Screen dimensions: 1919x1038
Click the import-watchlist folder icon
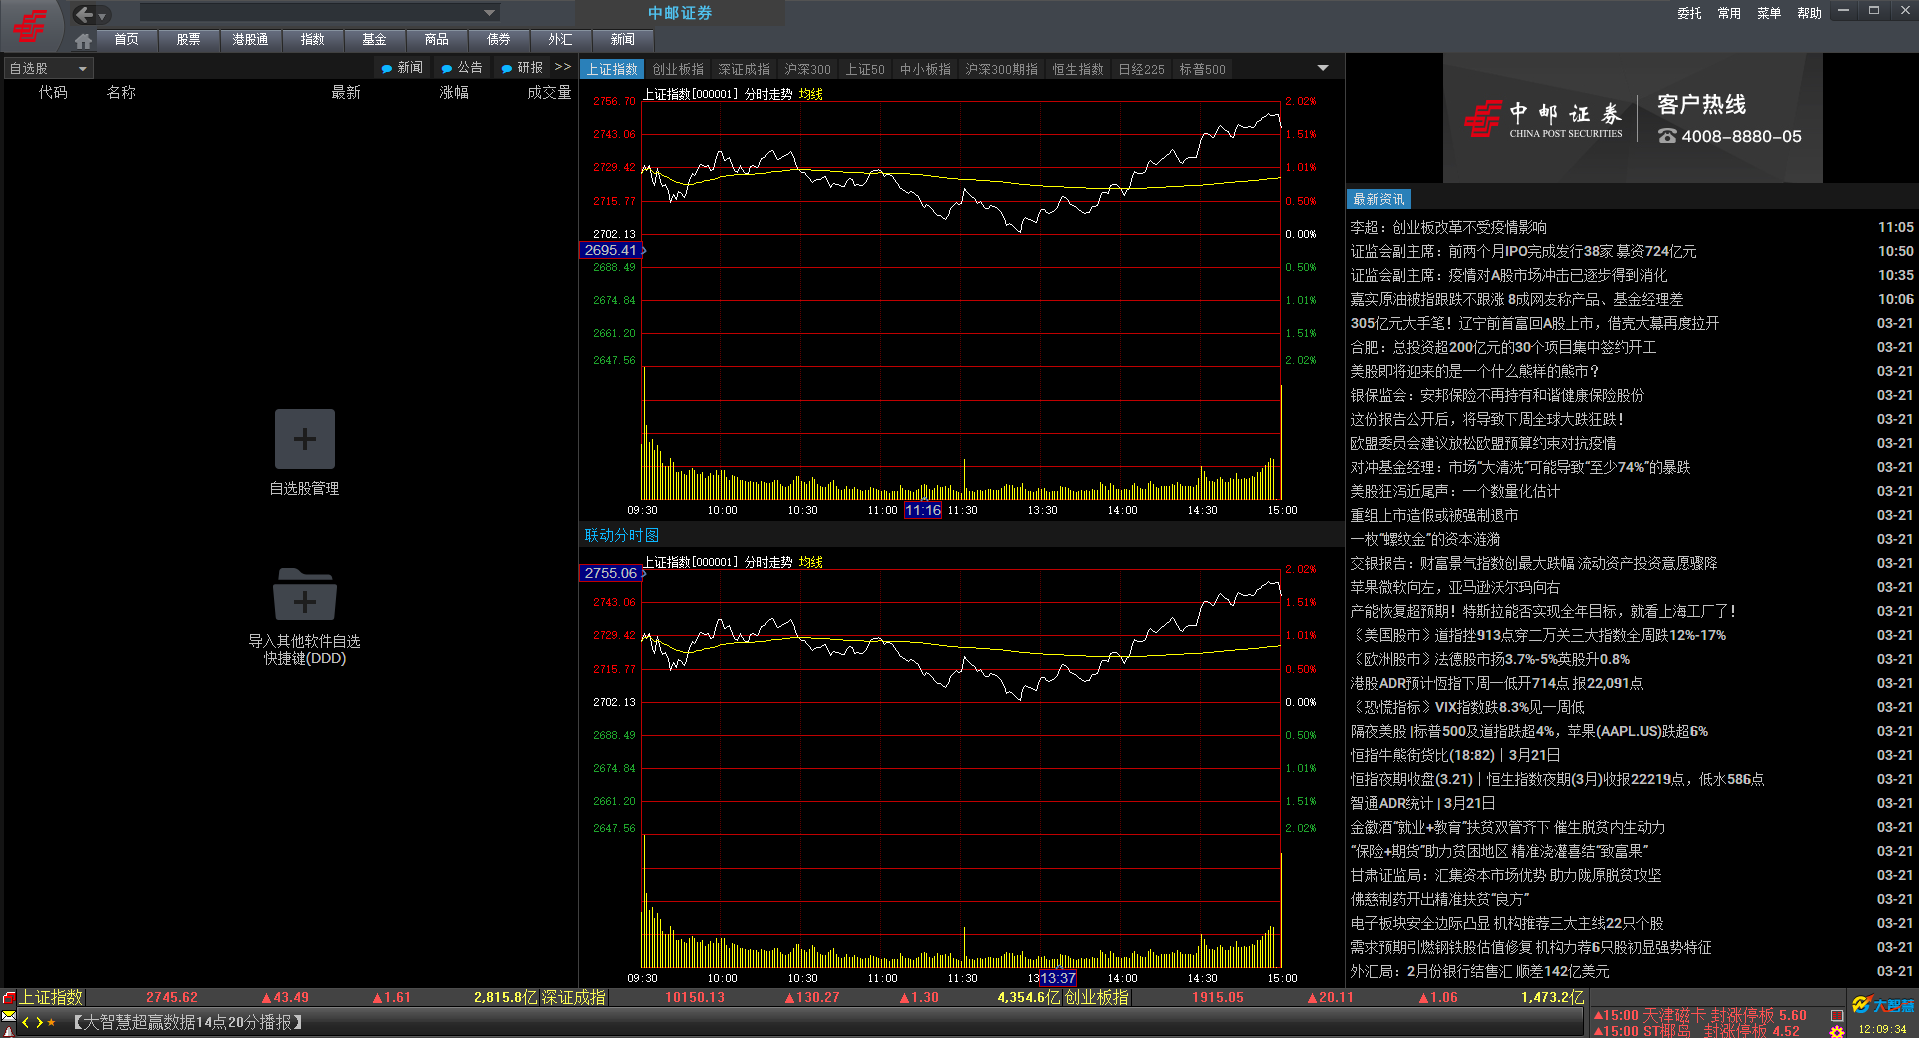pos(305,594)
